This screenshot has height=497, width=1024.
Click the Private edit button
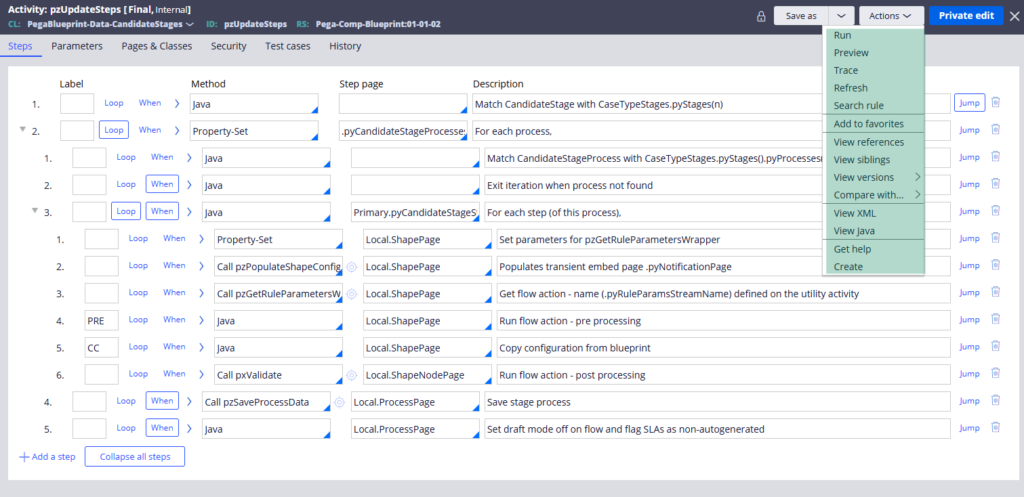pyautogui.click(x=966, y=16)
